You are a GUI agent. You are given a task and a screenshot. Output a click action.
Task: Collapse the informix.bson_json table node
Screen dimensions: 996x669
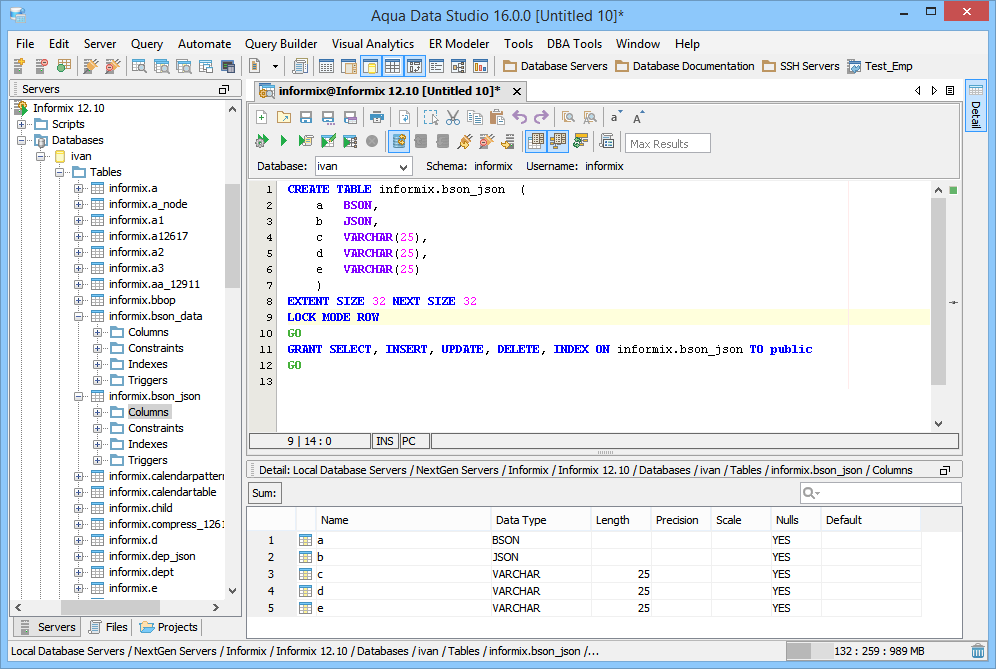[x=79, y=396]
